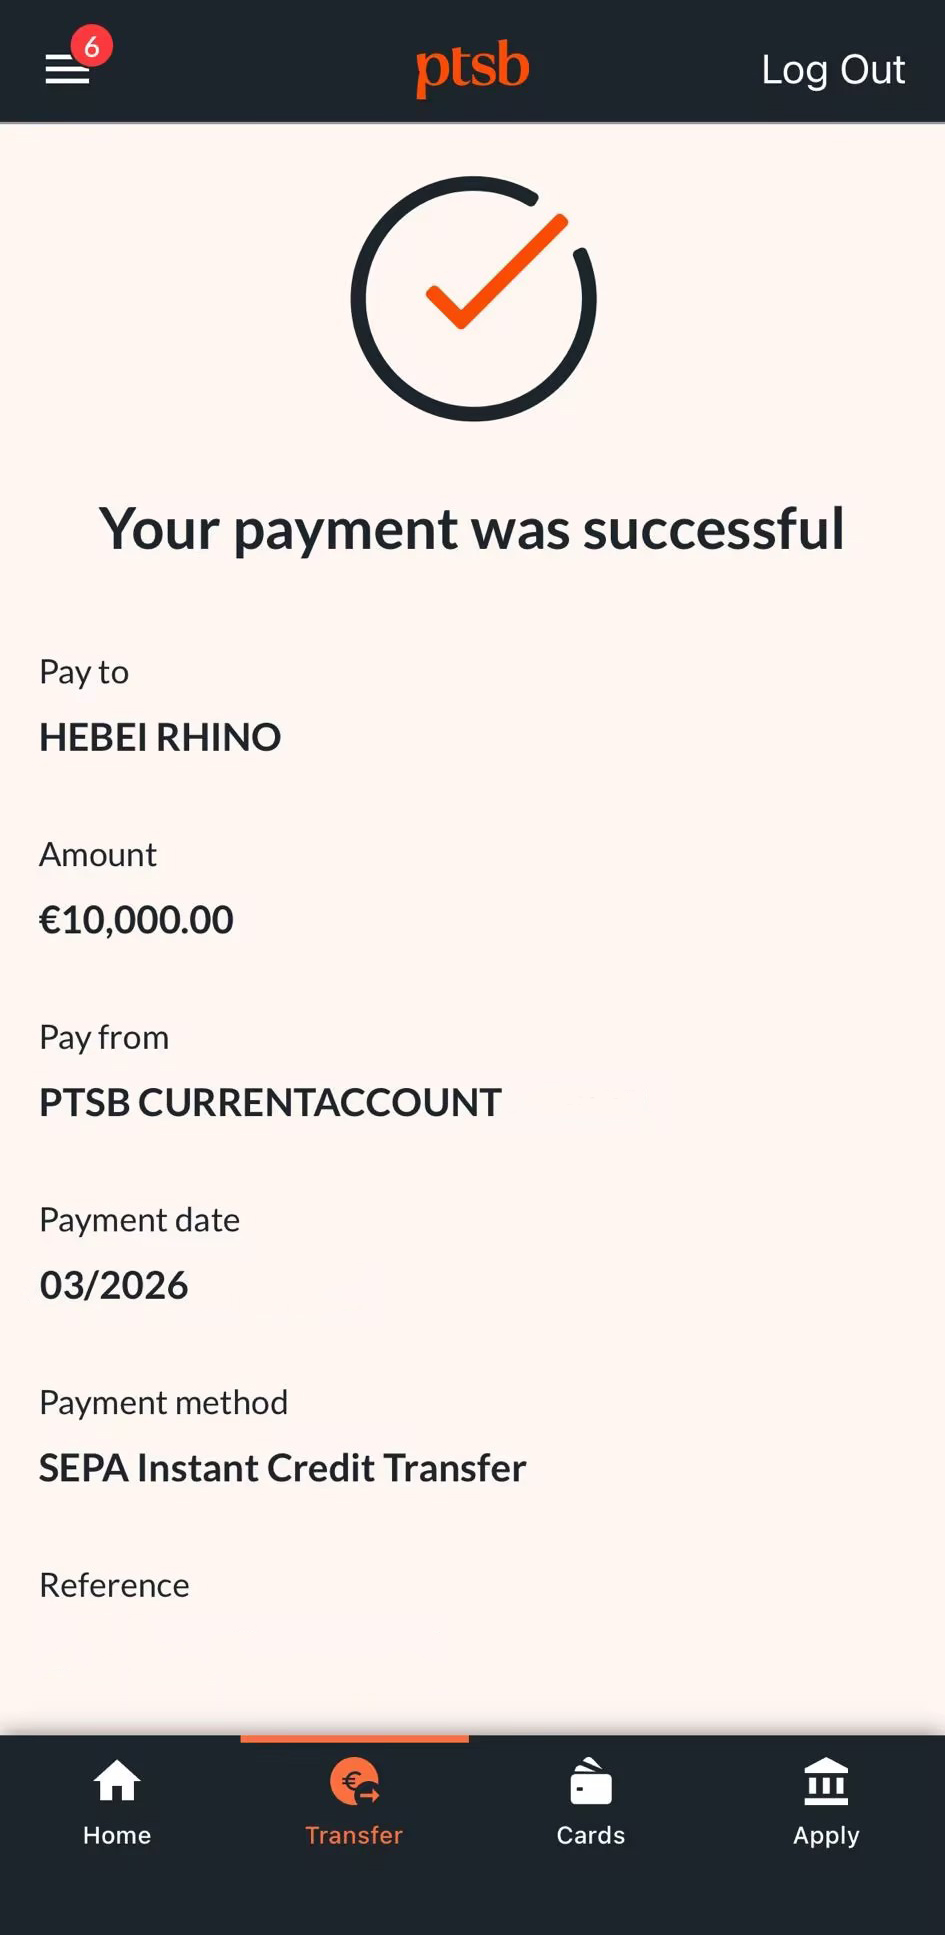Go to Home via house icon
Image resolution: width=945 pixels, height=1935 pixels.
(117, 1782)
